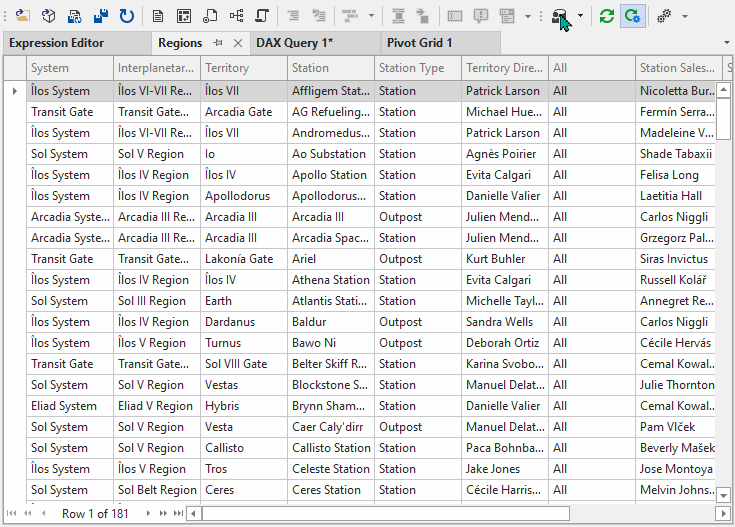
Task: Select the Atlantis Station row's Earth cell
Action: [x=242, y=301]
